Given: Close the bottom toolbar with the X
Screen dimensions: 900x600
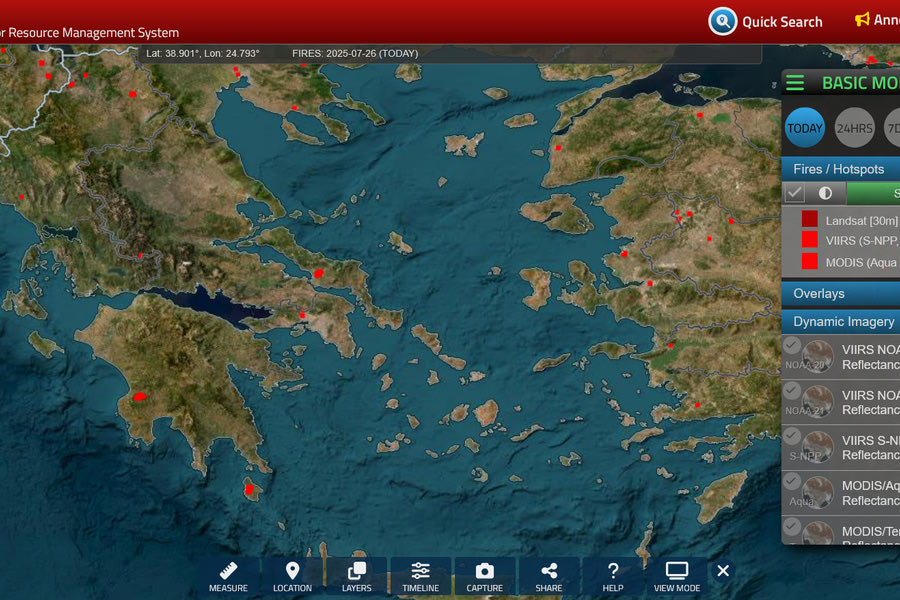Looking at the screenshot, I should tap(723, 571).
